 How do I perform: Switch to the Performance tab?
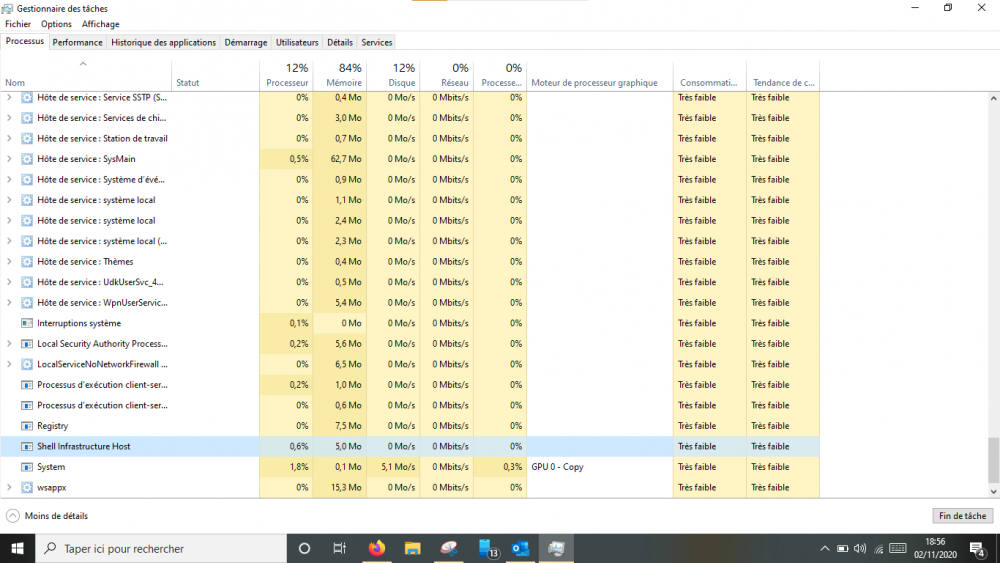click(x=77, y=42)
